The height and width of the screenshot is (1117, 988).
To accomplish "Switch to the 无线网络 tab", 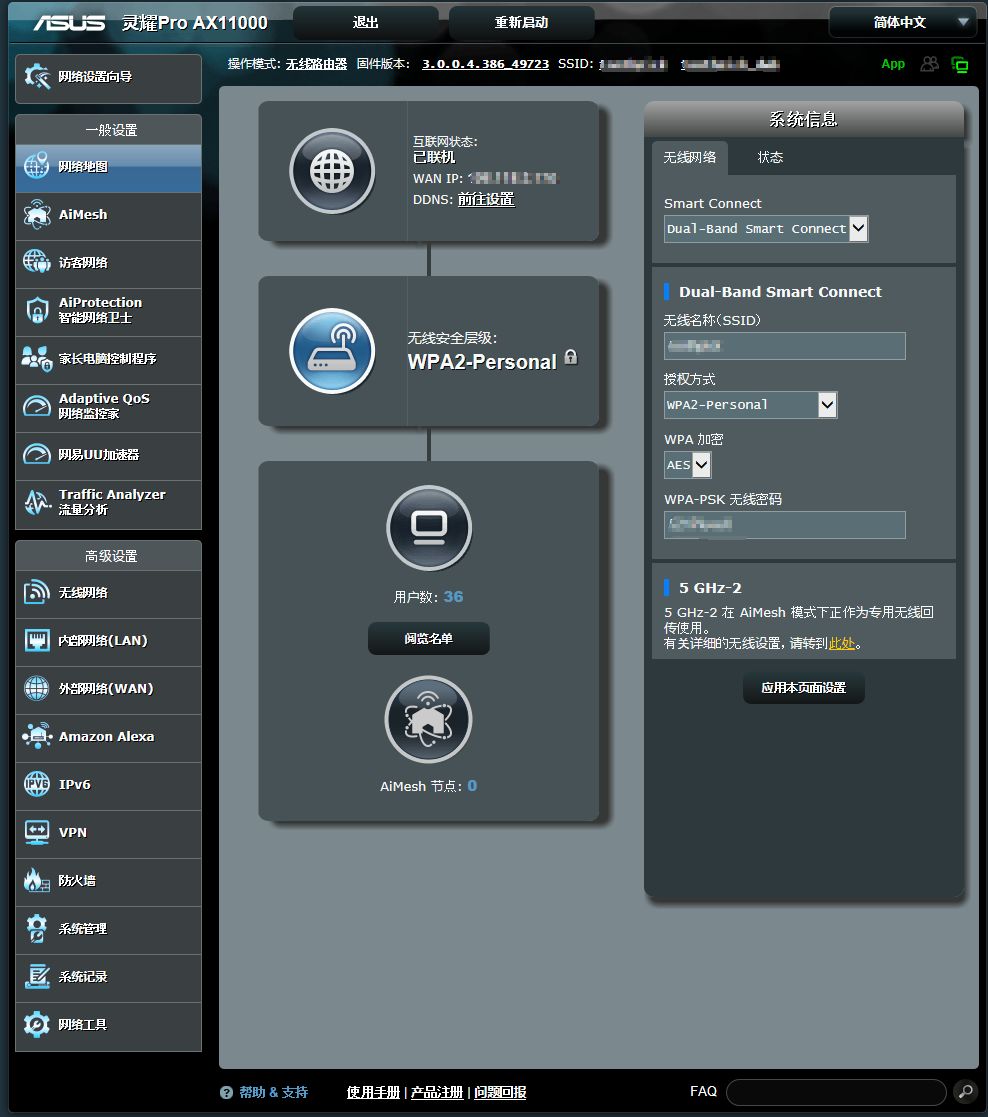I will (690, 157).
